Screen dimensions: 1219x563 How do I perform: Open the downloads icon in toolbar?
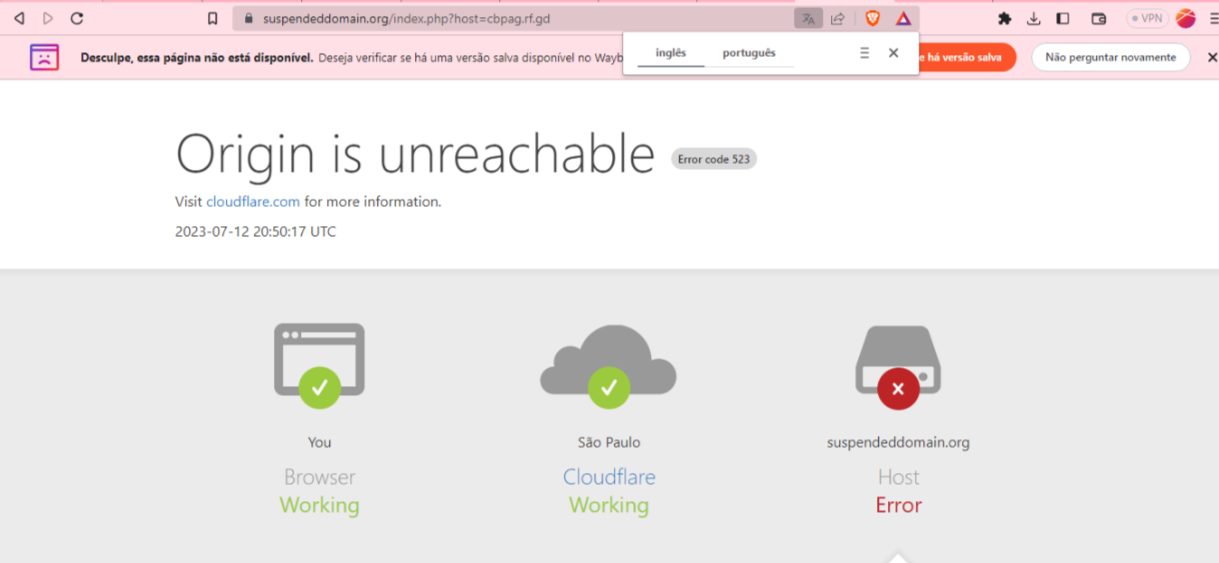tap(1034, 18)
